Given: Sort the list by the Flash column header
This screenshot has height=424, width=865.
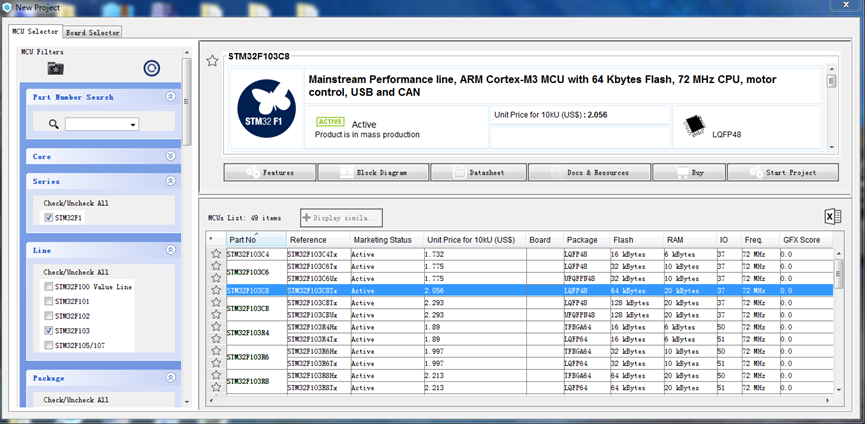Looking at the screenshot, I should (x=635, y=240).
